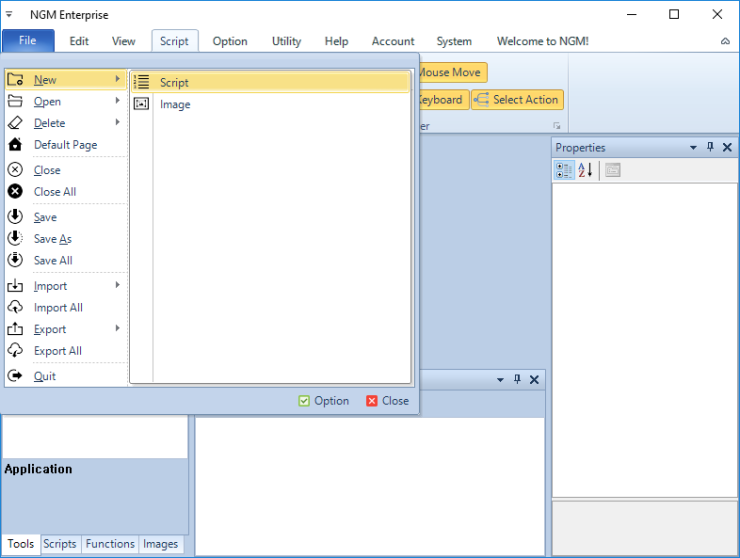This screenshot has width=740, height=558.
Task: Close the bottom output panel
Action: (534, 379)
